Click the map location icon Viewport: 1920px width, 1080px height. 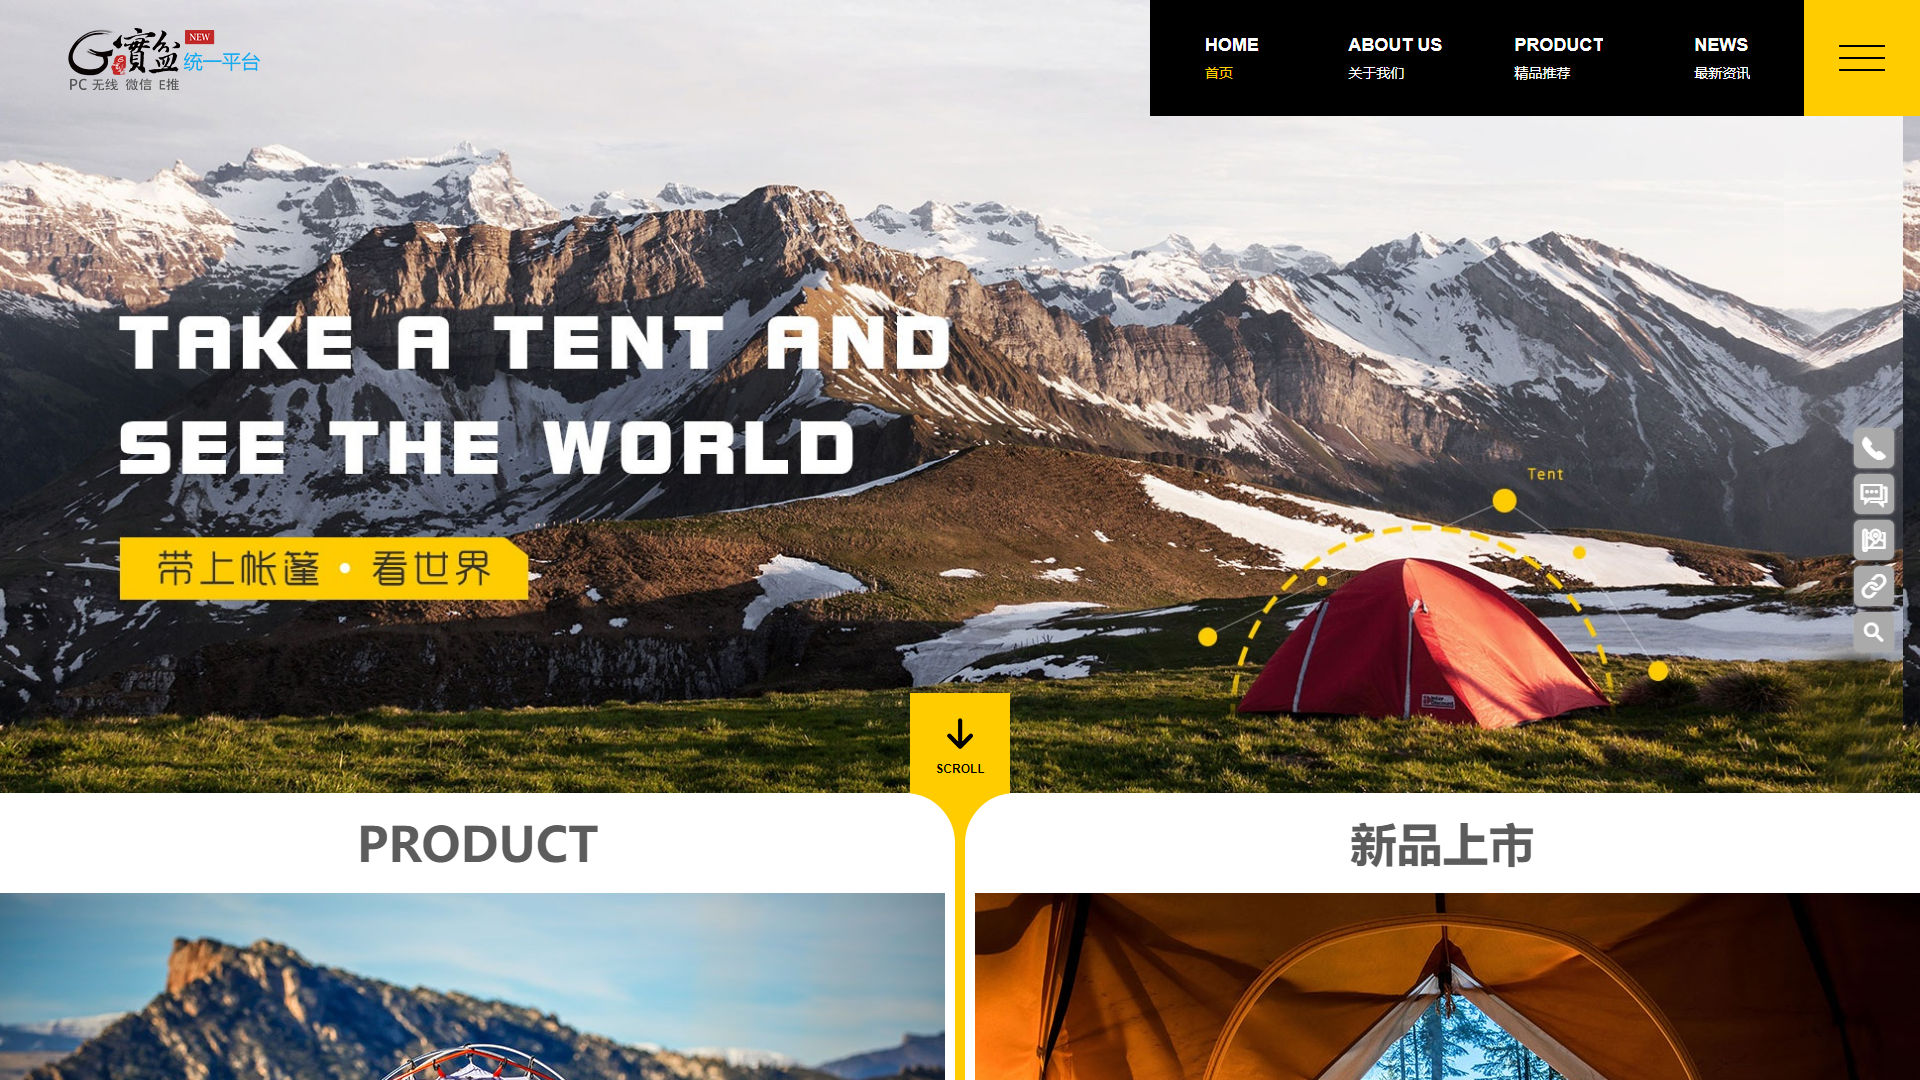1873,540
